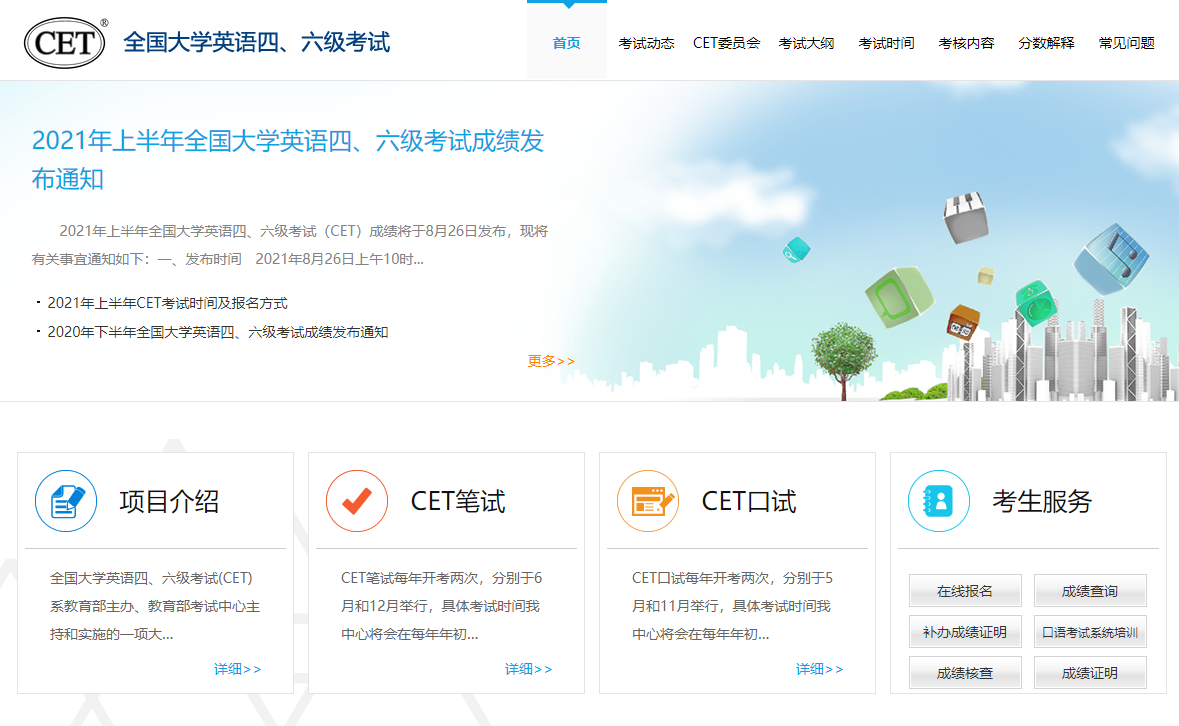Click the 全国大学英语四、六级考试 site title
1179x726 pixels.
pyautogui.click(x=256, y=42)
